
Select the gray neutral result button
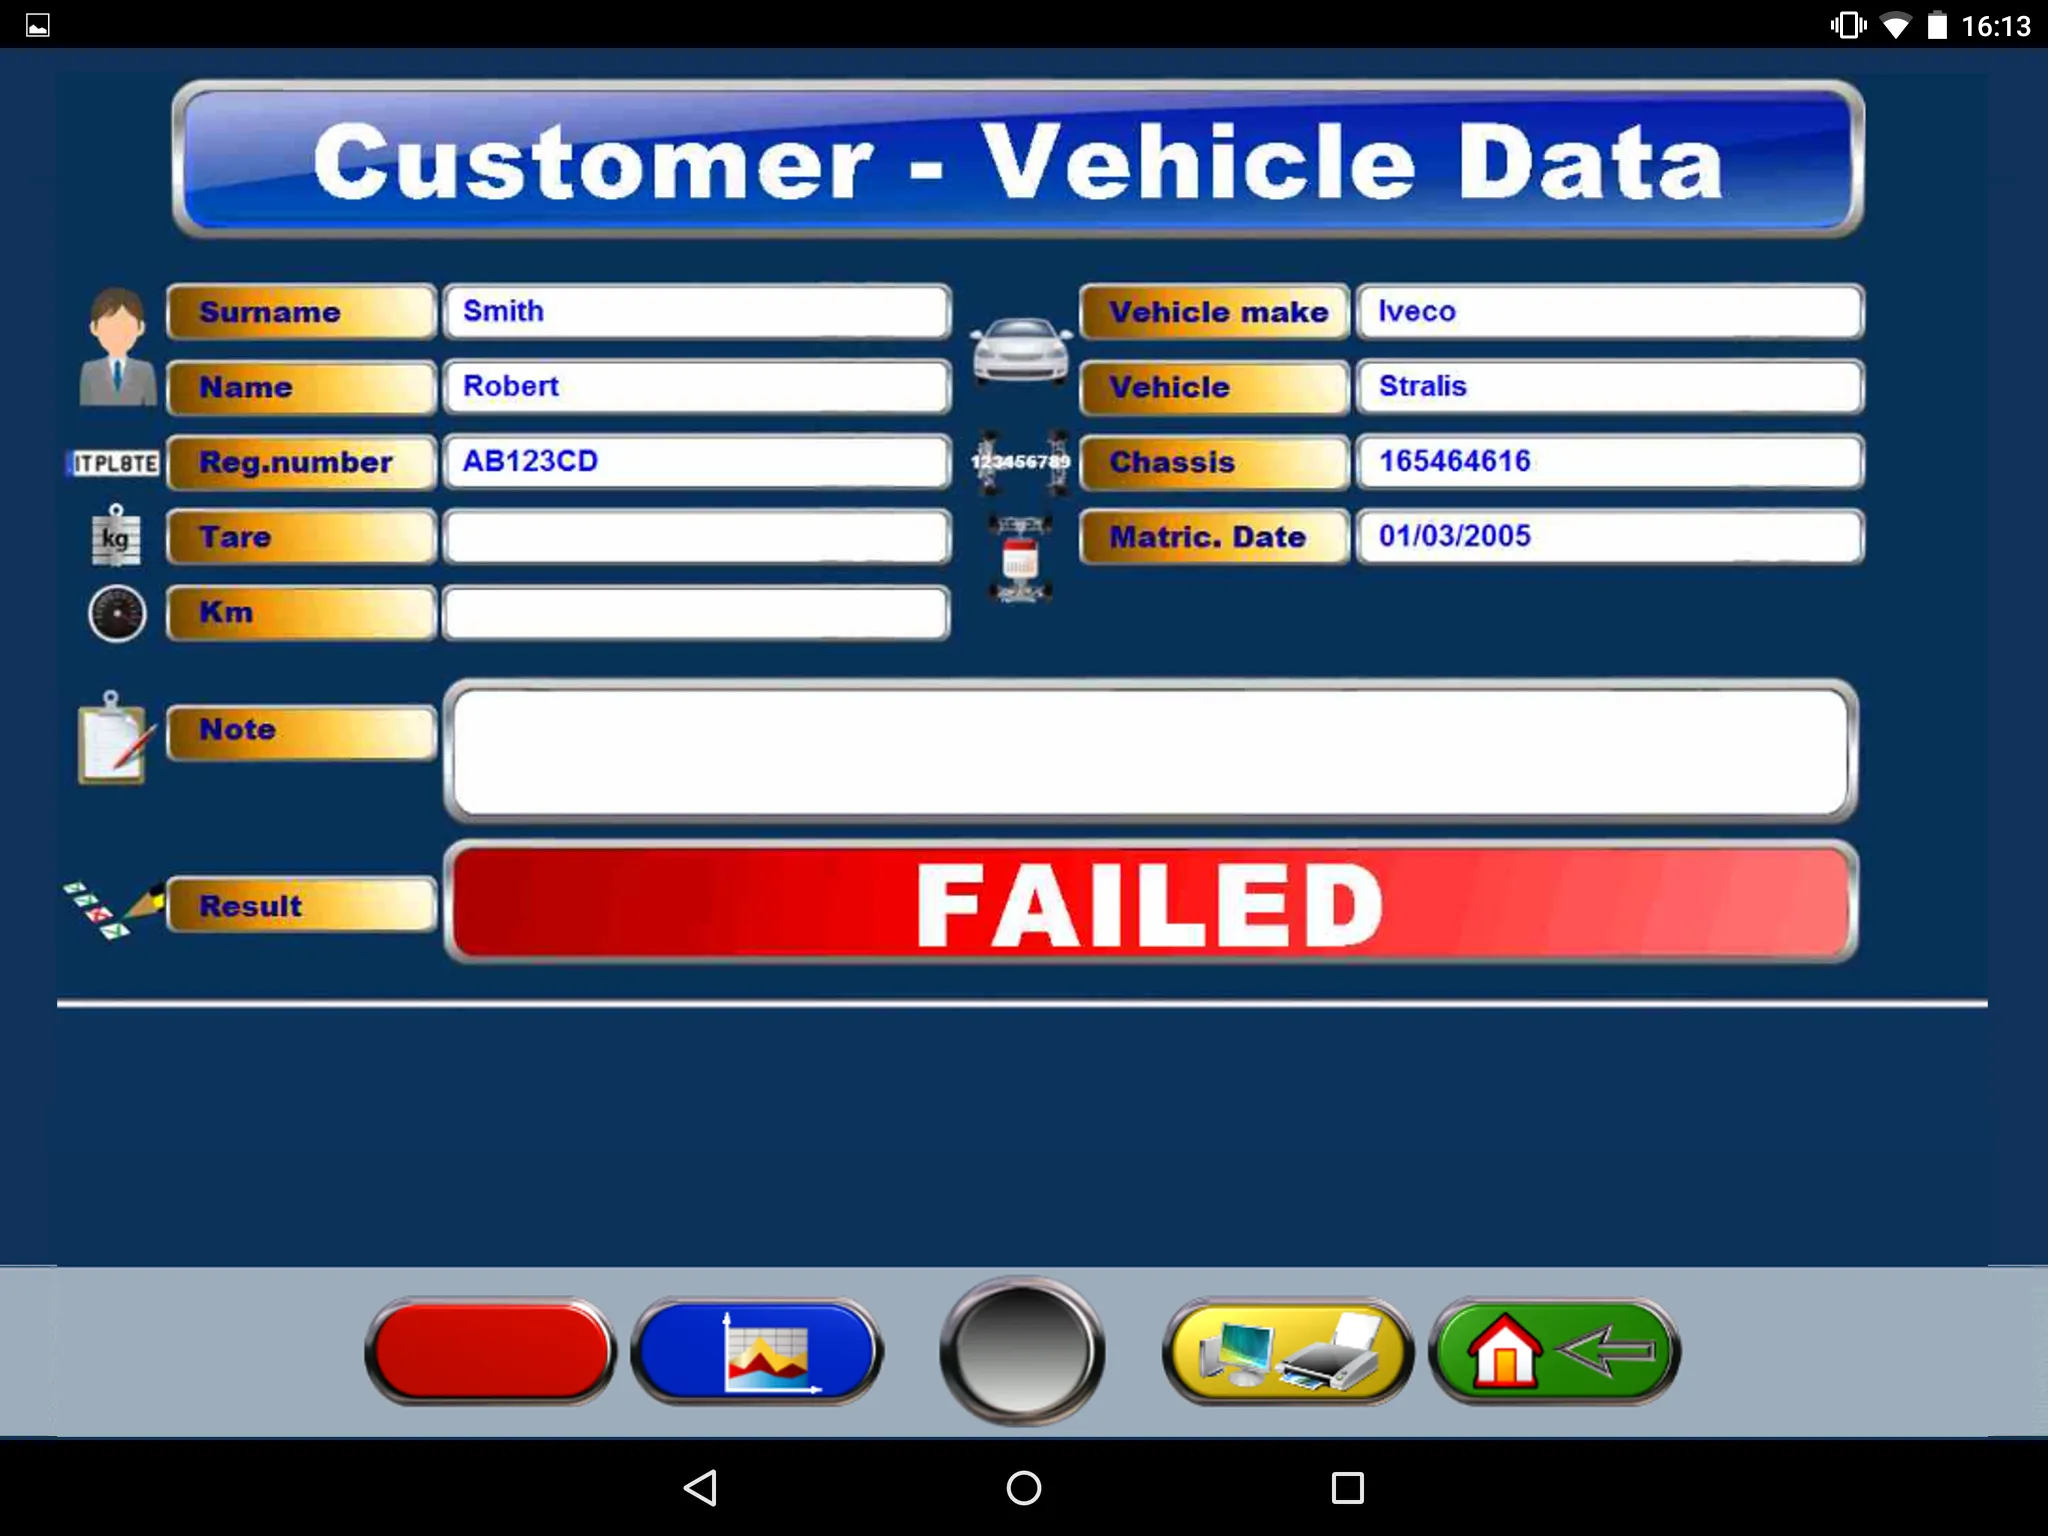1021,1352
